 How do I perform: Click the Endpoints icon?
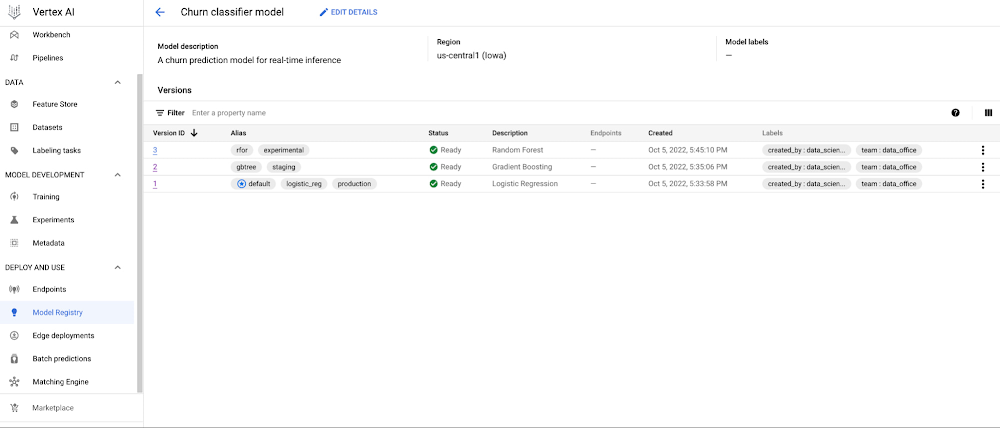(x=14, y=289)
